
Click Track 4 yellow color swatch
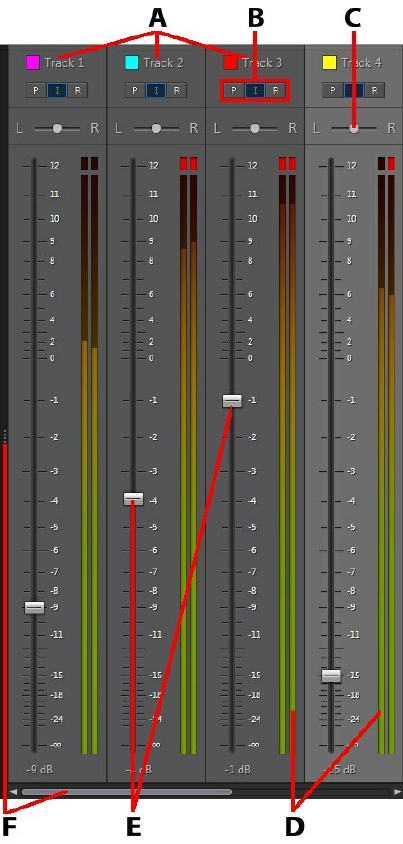coord(329,63)
